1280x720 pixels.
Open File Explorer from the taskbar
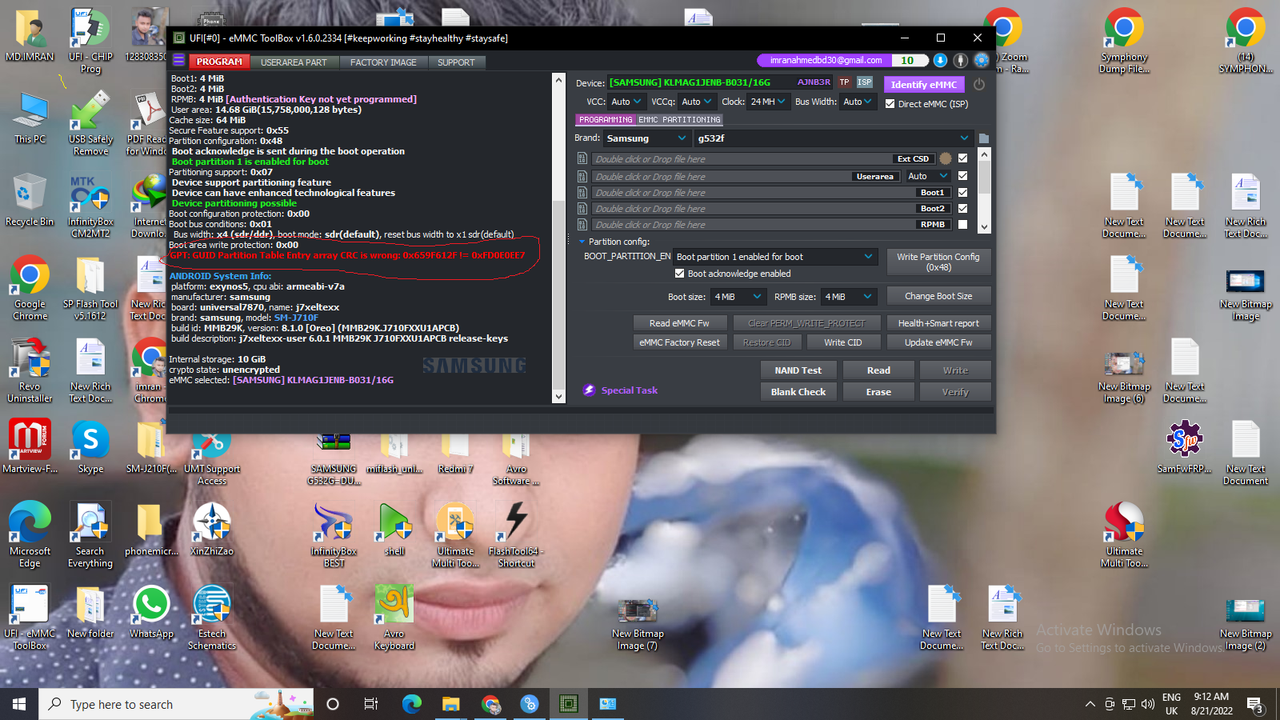(x=451, y=704)
